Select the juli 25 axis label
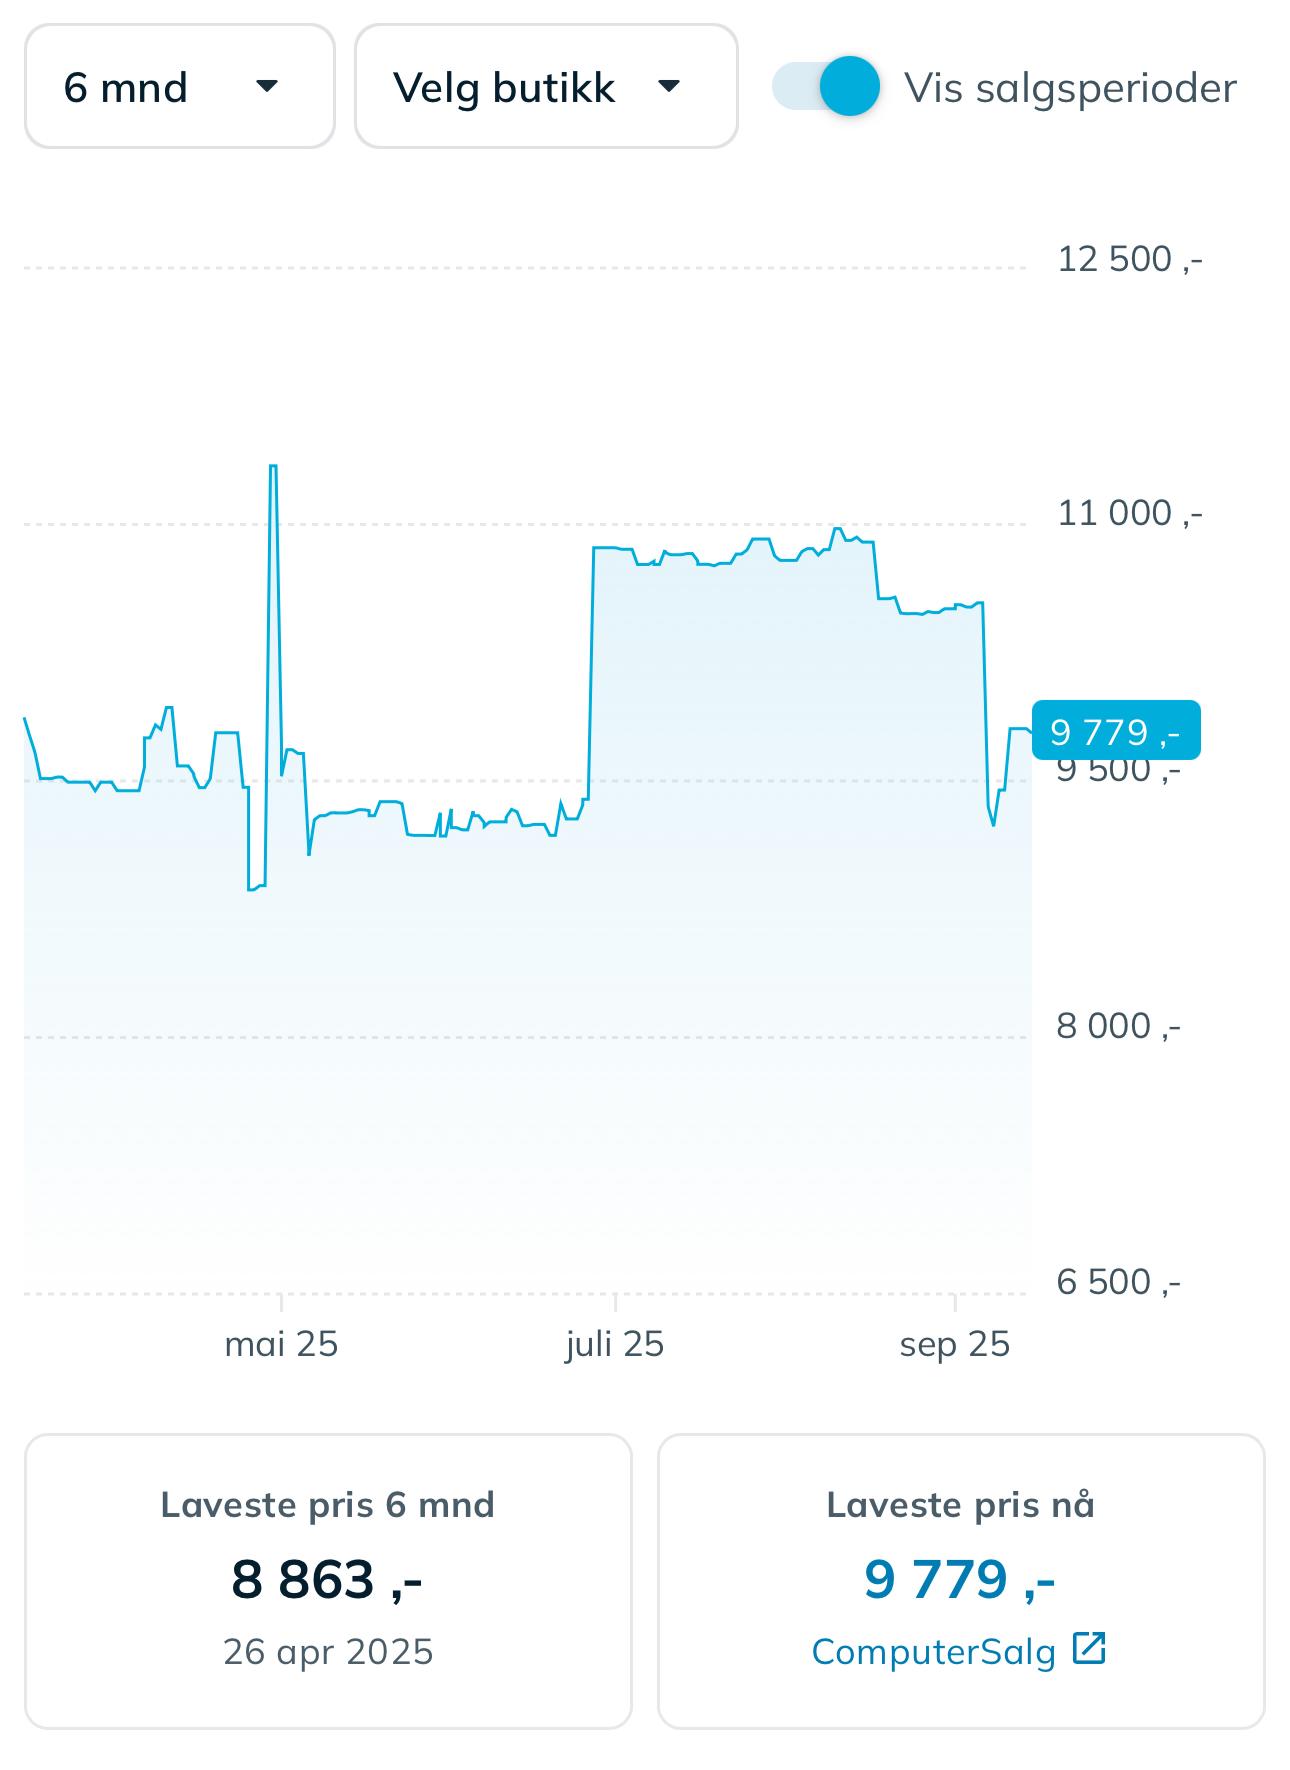This screenshot has height=1770, width=1290. pos(614,1344)
